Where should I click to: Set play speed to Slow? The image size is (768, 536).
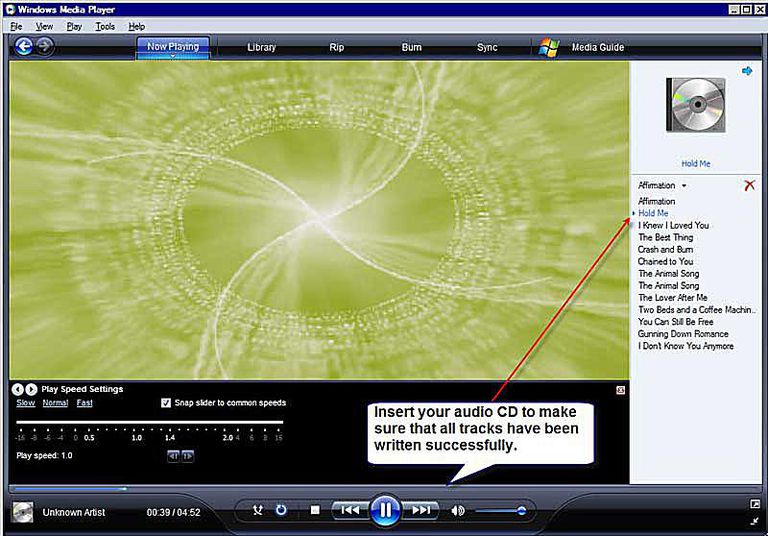coord(26,403)
